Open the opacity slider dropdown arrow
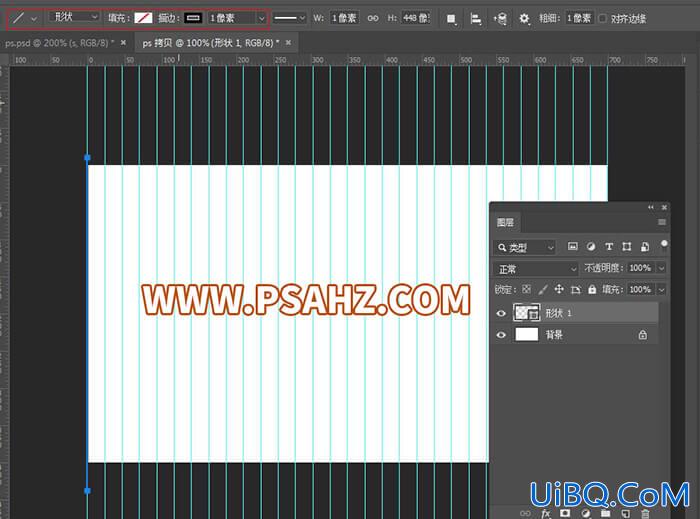The height and width of the screenshot is (519, 700). pos(662,268)
